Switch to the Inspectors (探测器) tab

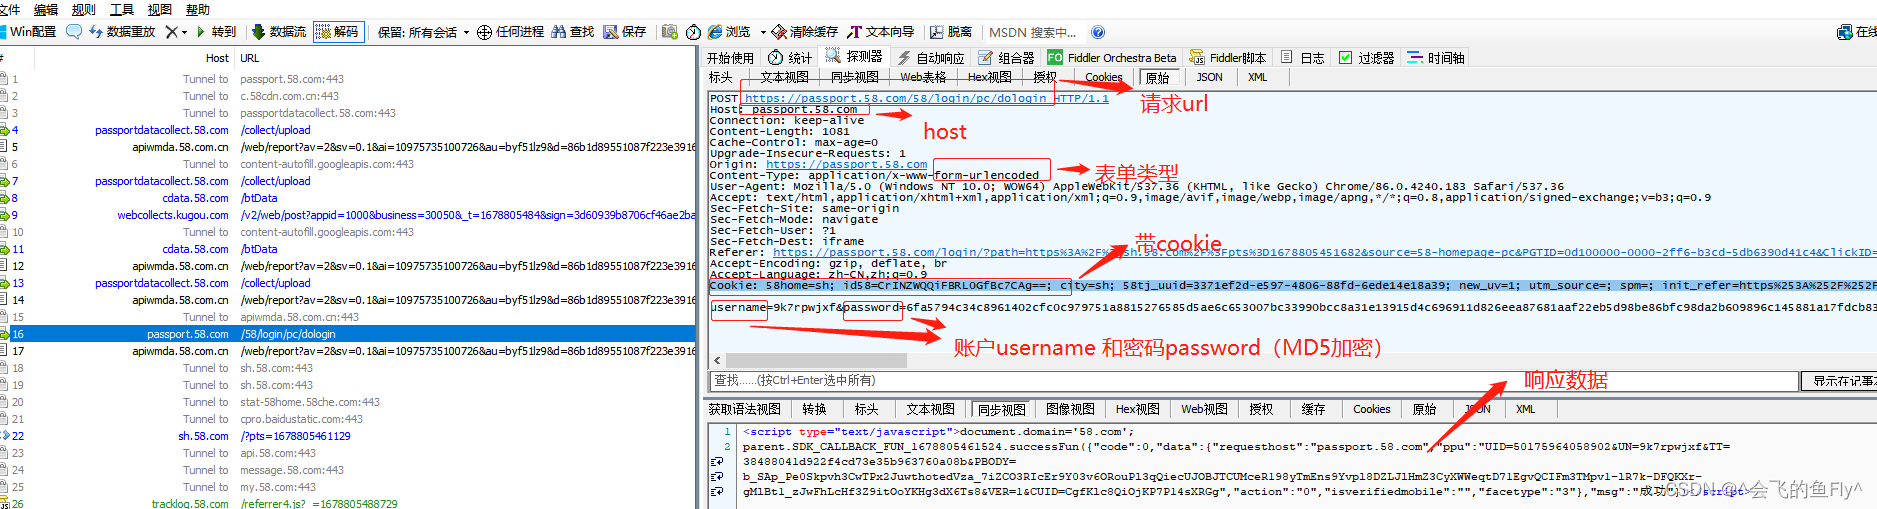pos(854,57)
